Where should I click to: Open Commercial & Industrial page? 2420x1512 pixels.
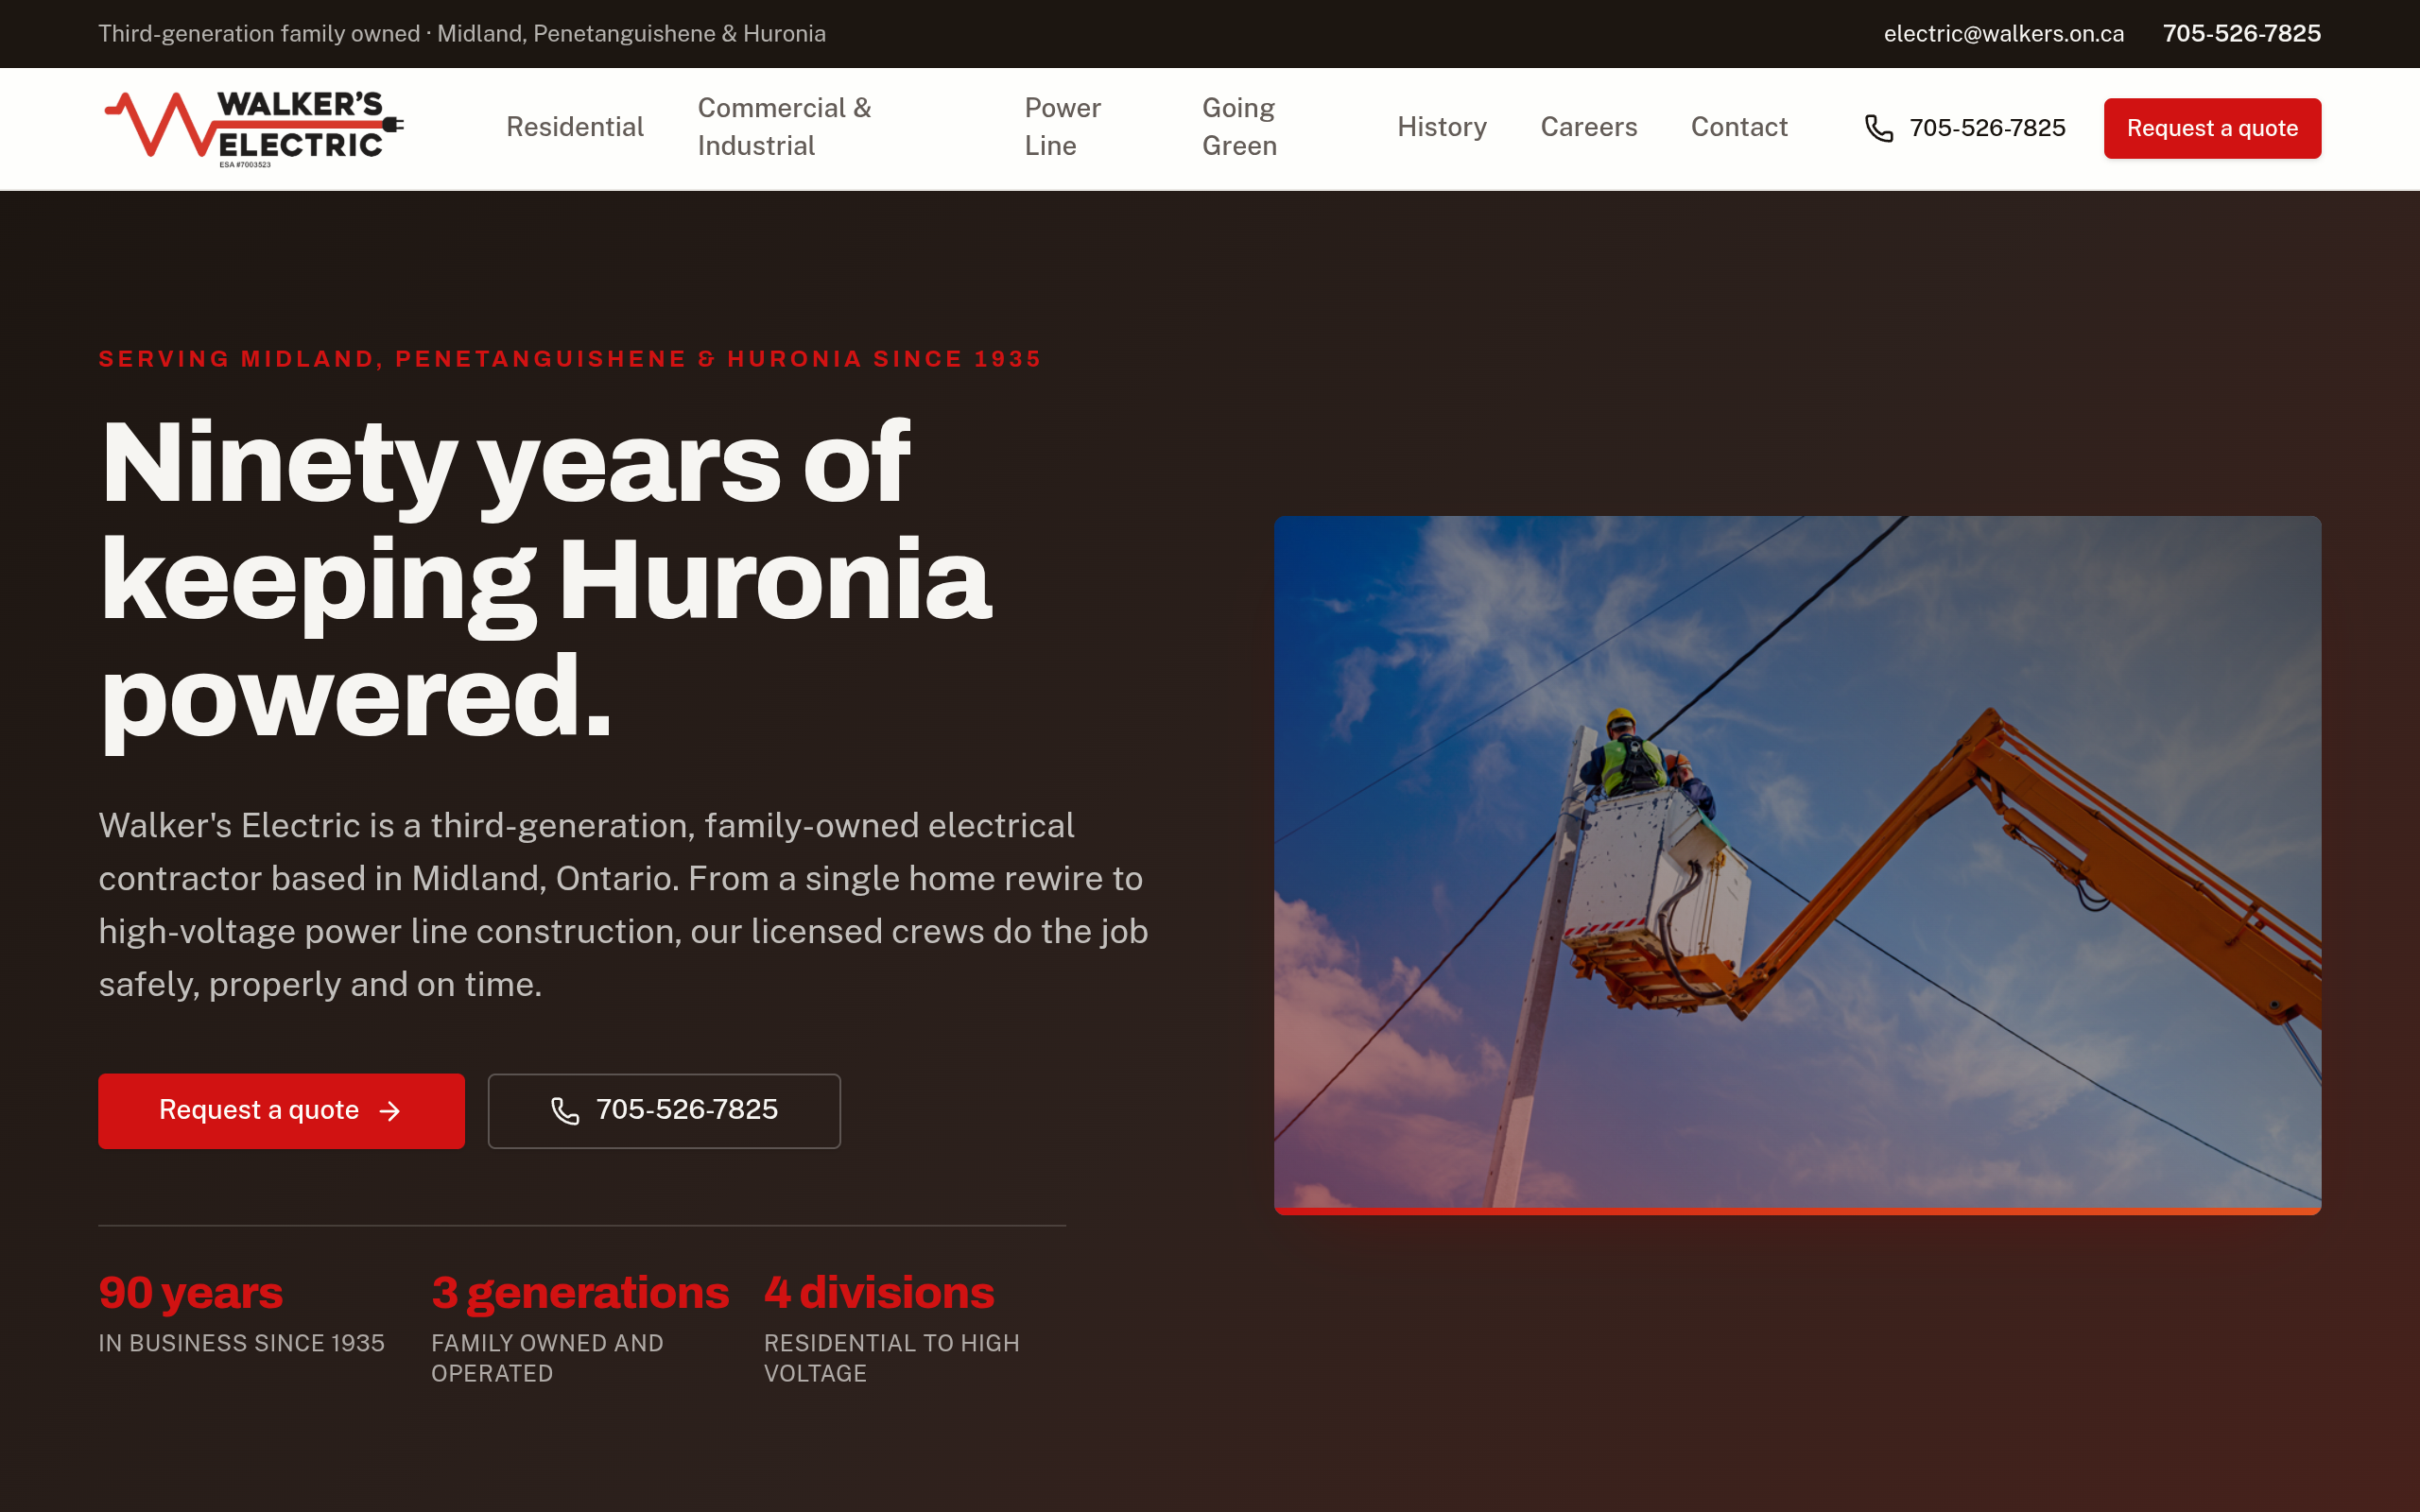pos(784,127)
